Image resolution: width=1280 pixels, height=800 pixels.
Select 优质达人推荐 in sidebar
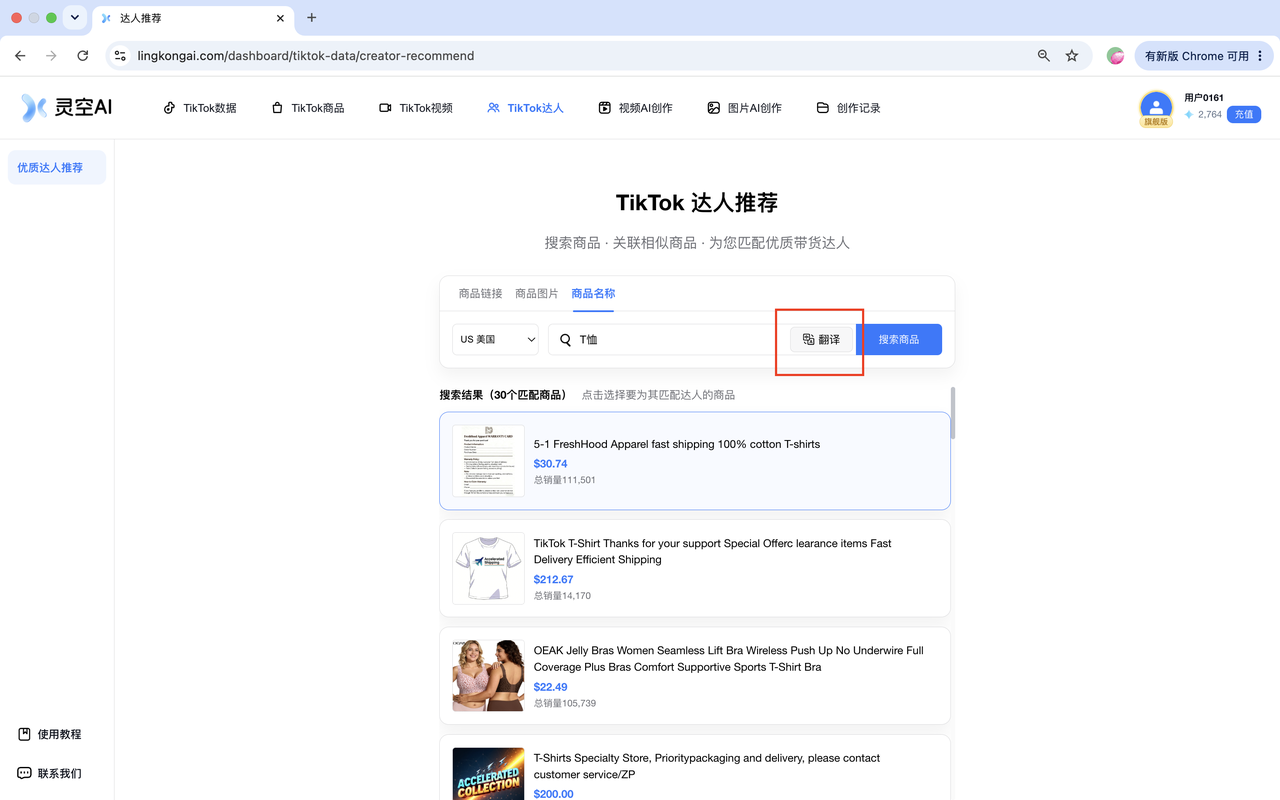[x=57, y=168]
